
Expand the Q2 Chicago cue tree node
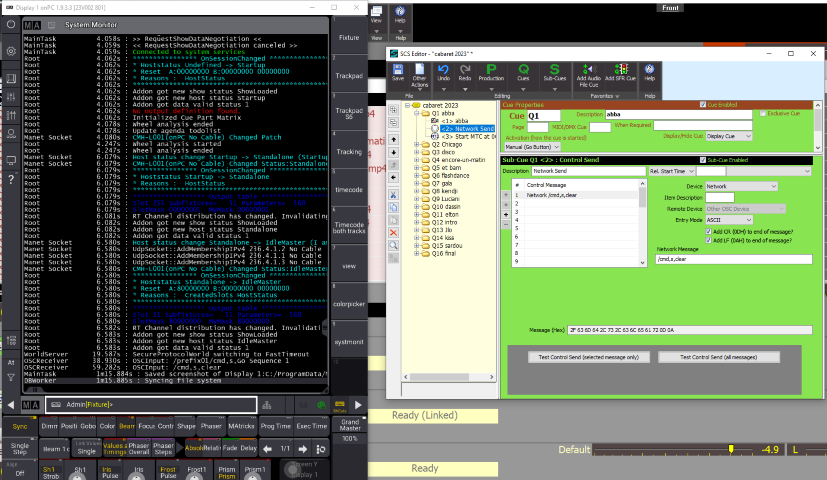pyautogui.click(x=416, y=144)
